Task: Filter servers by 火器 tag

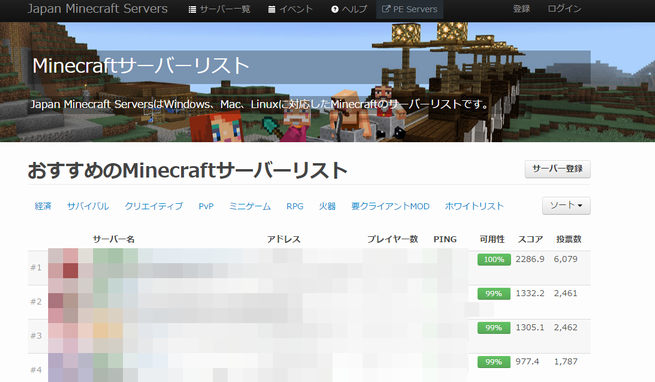Action: pos(327,206)
